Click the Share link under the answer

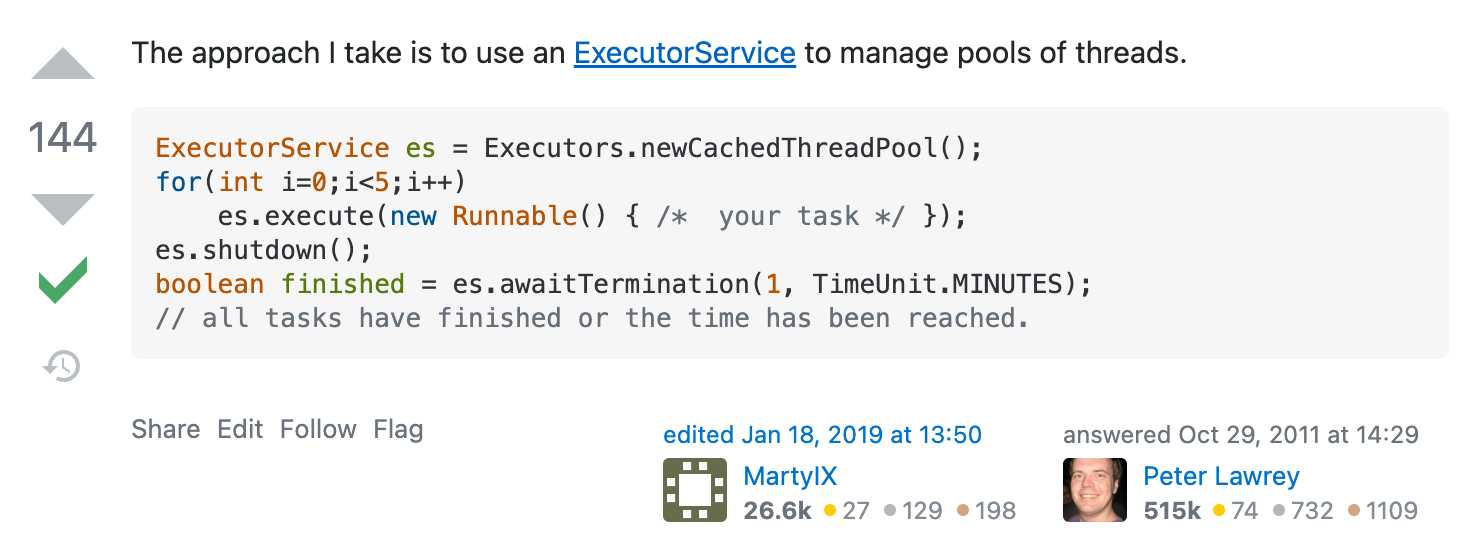(x=166, y=430)
